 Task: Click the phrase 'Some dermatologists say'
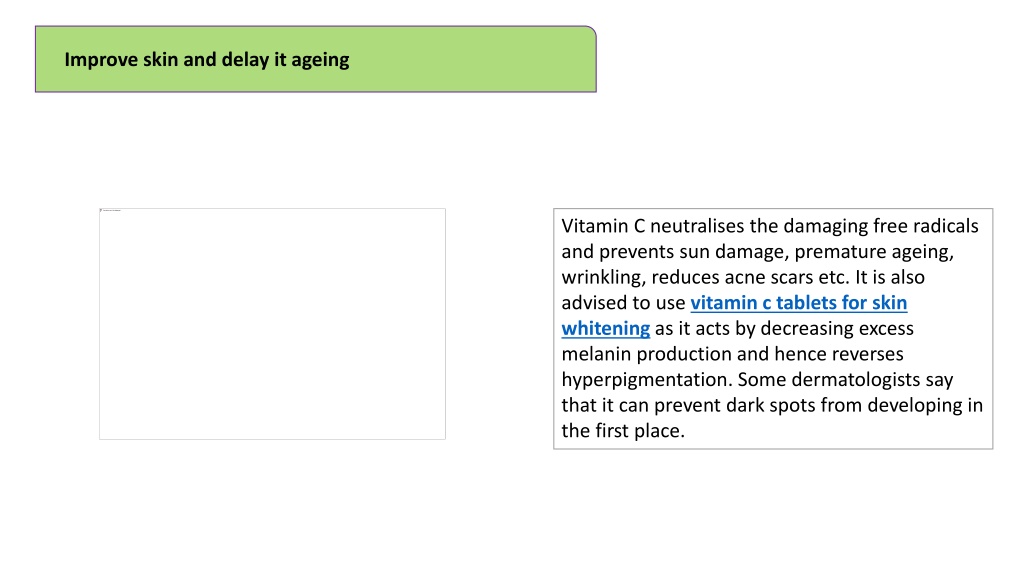[845, 380]
